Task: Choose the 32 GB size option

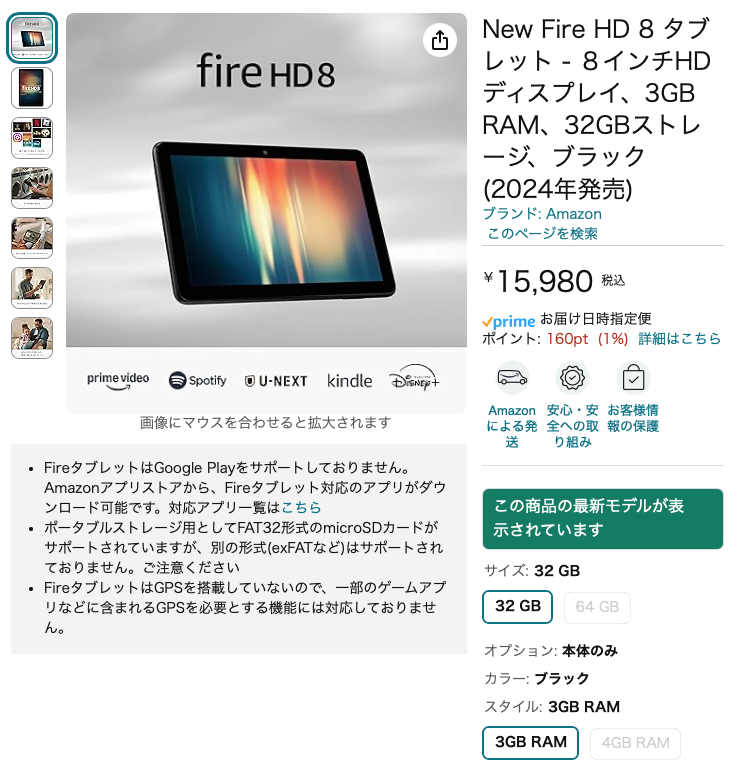Action: click(518, 607)
